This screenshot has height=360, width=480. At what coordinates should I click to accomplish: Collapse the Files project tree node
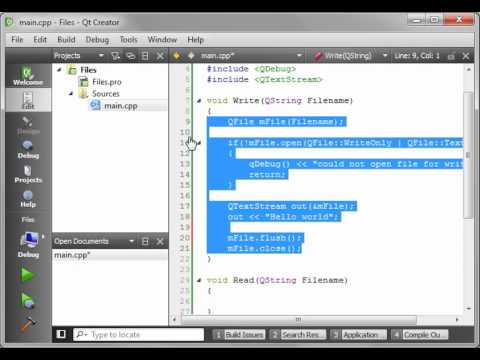59,70
